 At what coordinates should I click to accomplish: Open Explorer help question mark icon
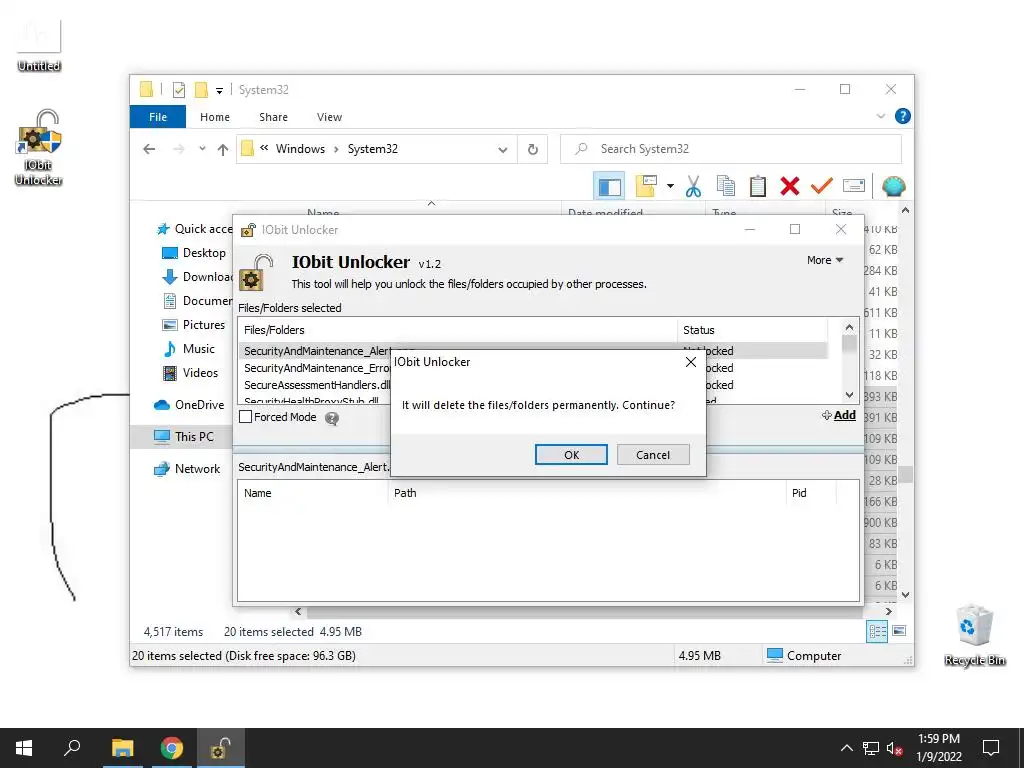[x=903, y=116]
